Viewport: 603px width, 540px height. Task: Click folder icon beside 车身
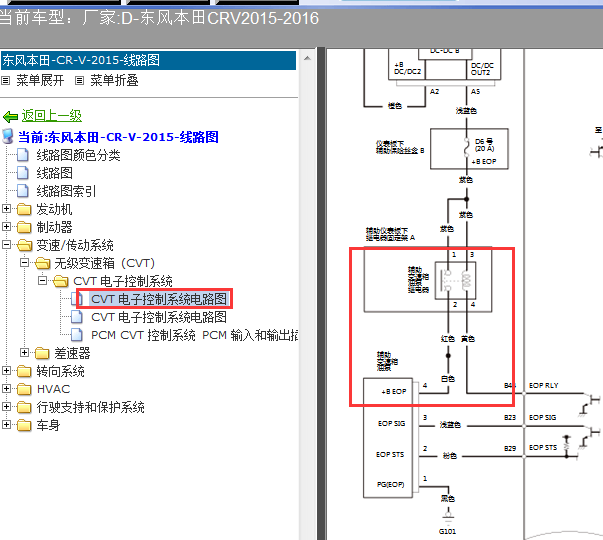24,425
